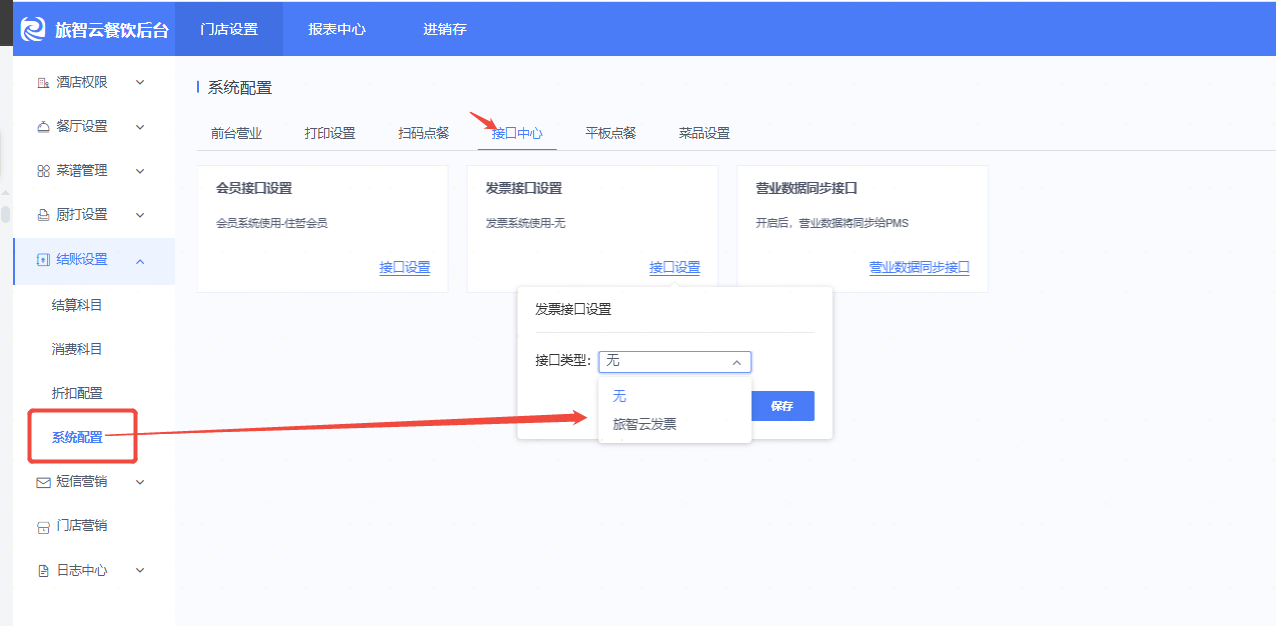Click the 酒店权限 building icon
Viewport: 1276px width, 626px height.
click(43, 82)
